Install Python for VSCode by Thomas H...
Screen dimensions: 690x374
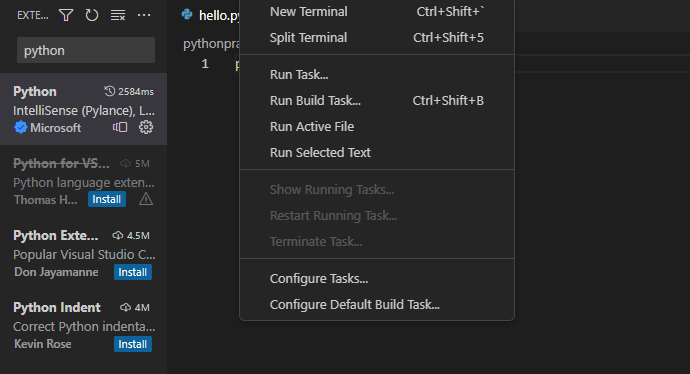pyautogui.click(x=107, y=199)
